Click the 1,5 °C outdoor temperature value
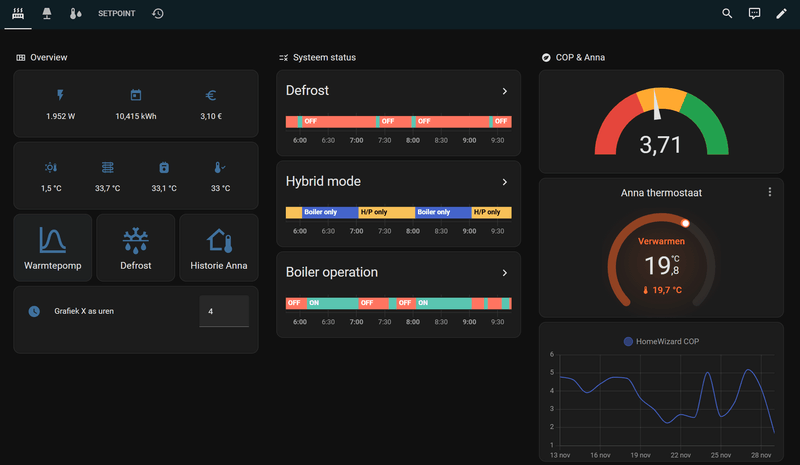The height and width of the screenshot is (465, 800). [x=51, y=188]
